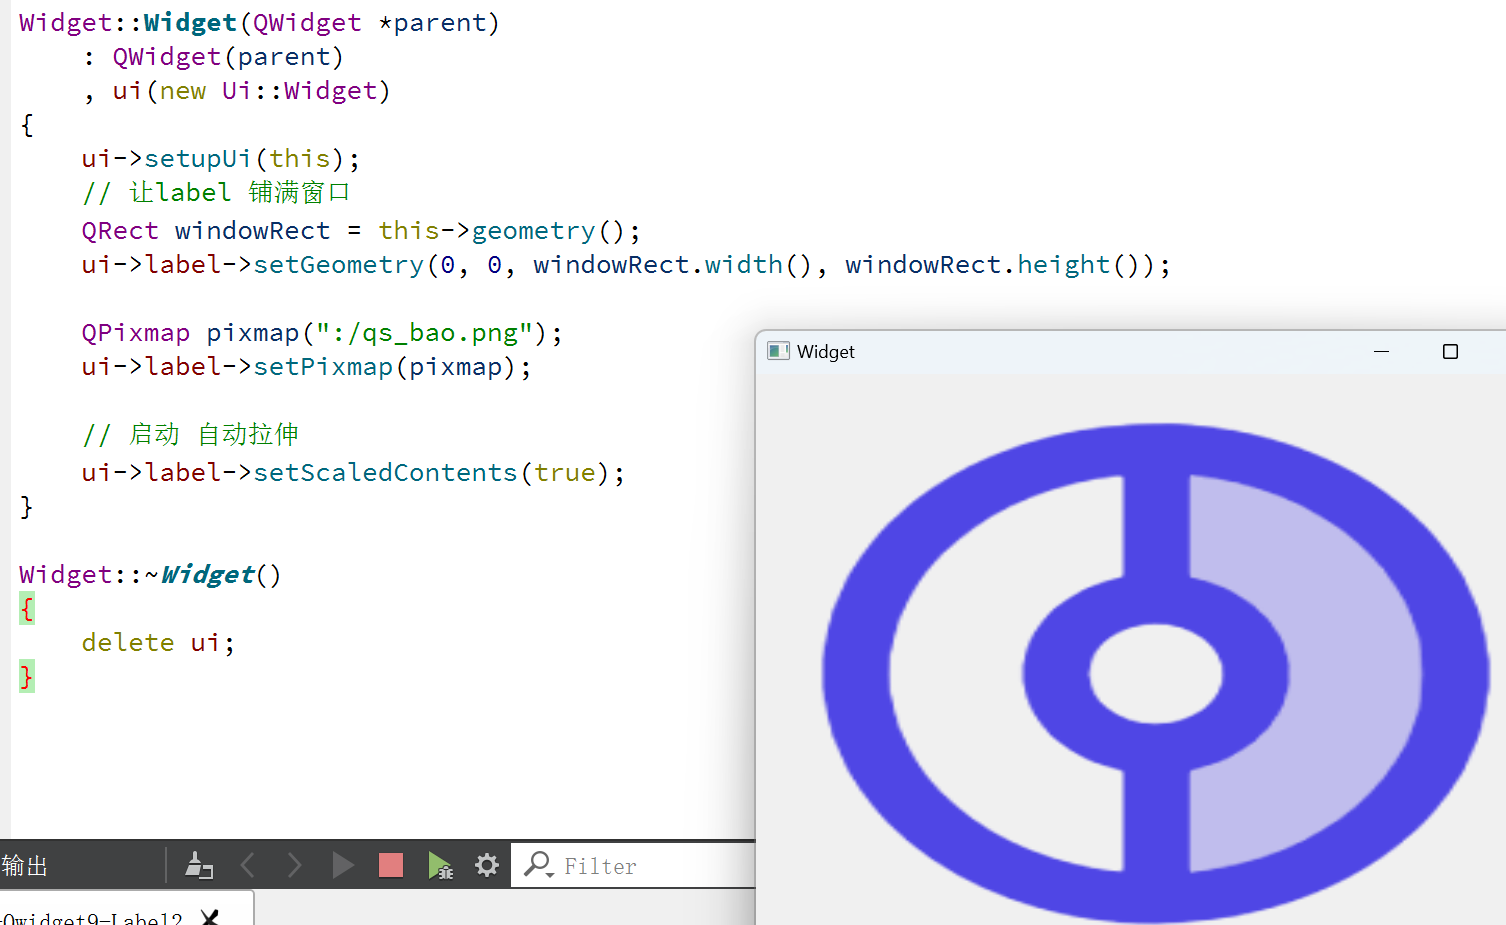Click the windowRect.width() expression
Viewport: 1506px width, 925px height.
coord(673,265)
